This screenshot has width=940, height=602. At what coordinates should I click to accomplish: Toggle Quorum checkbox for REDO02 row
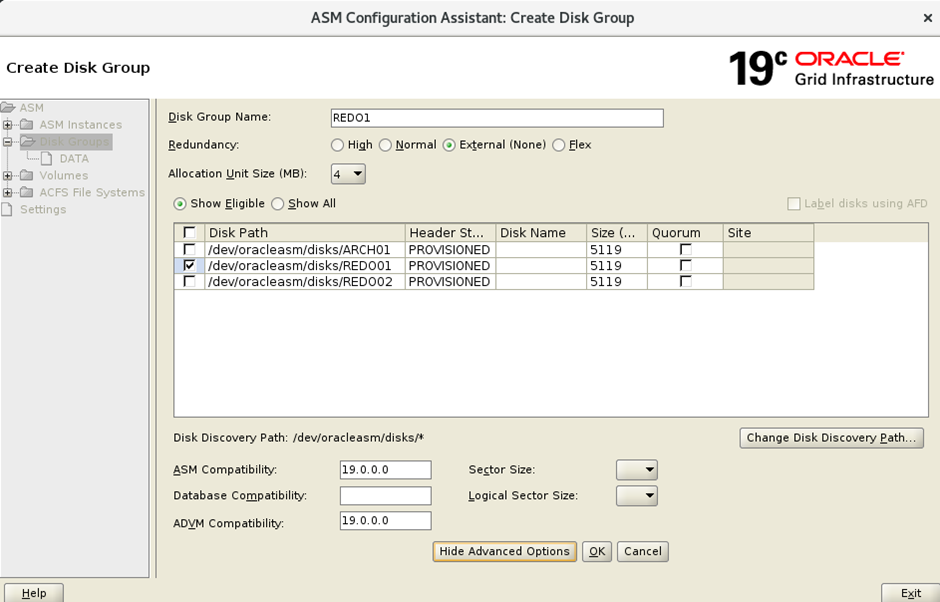[x=685, y=281]
